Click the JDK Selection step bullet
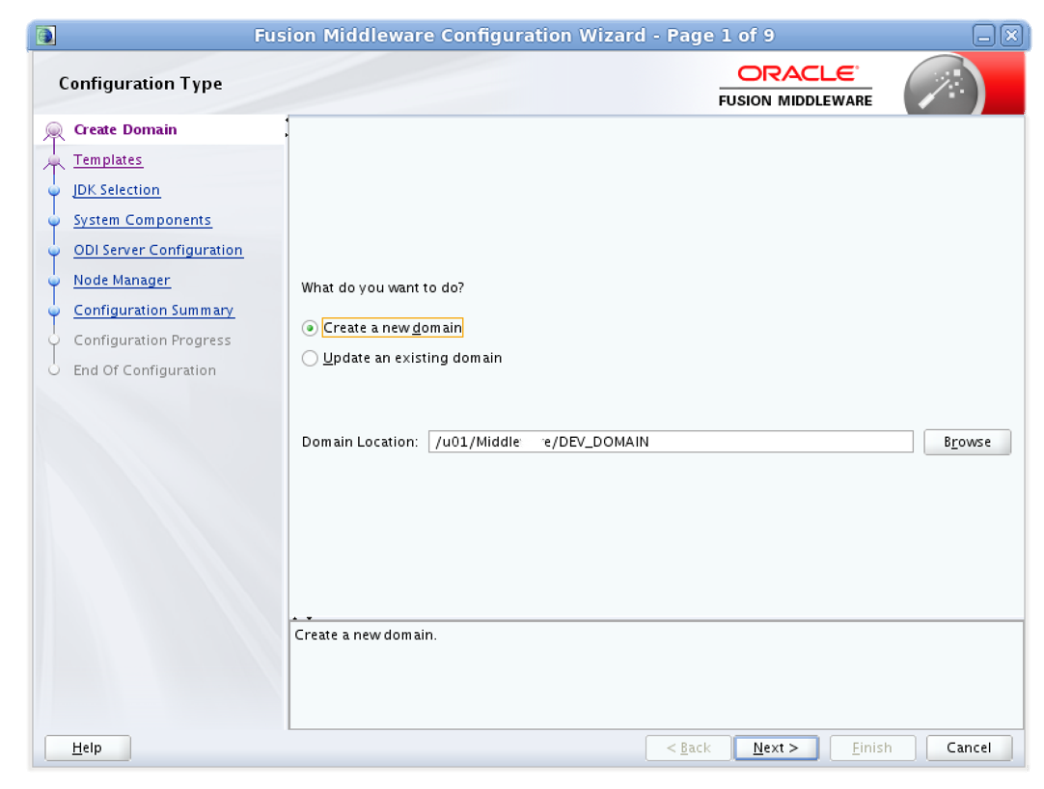This screenshot has width=1044, height=789. click(55, 191)
